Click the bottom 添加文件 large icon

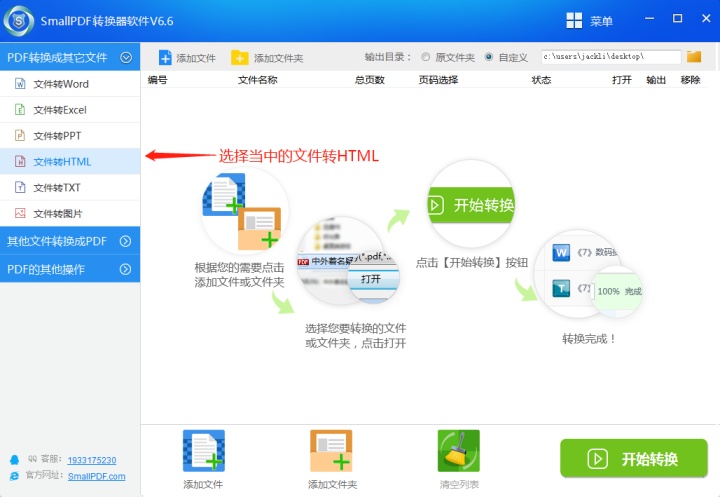pos(204,451)
